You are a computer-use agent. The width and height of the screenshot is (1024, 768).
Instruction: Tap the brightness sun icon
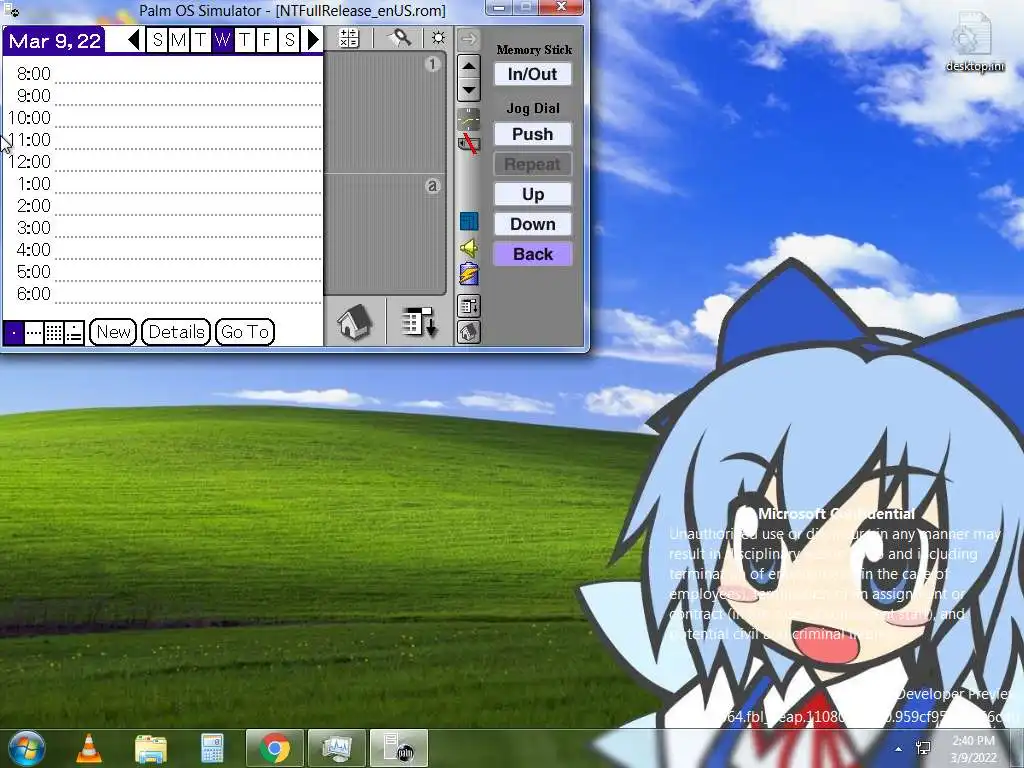click(x=438, y=39)
